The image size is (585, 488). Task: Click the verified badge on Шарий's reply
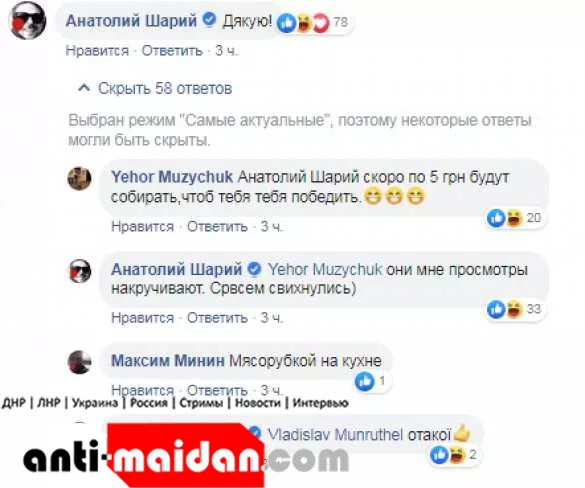[x=254, y=269]
